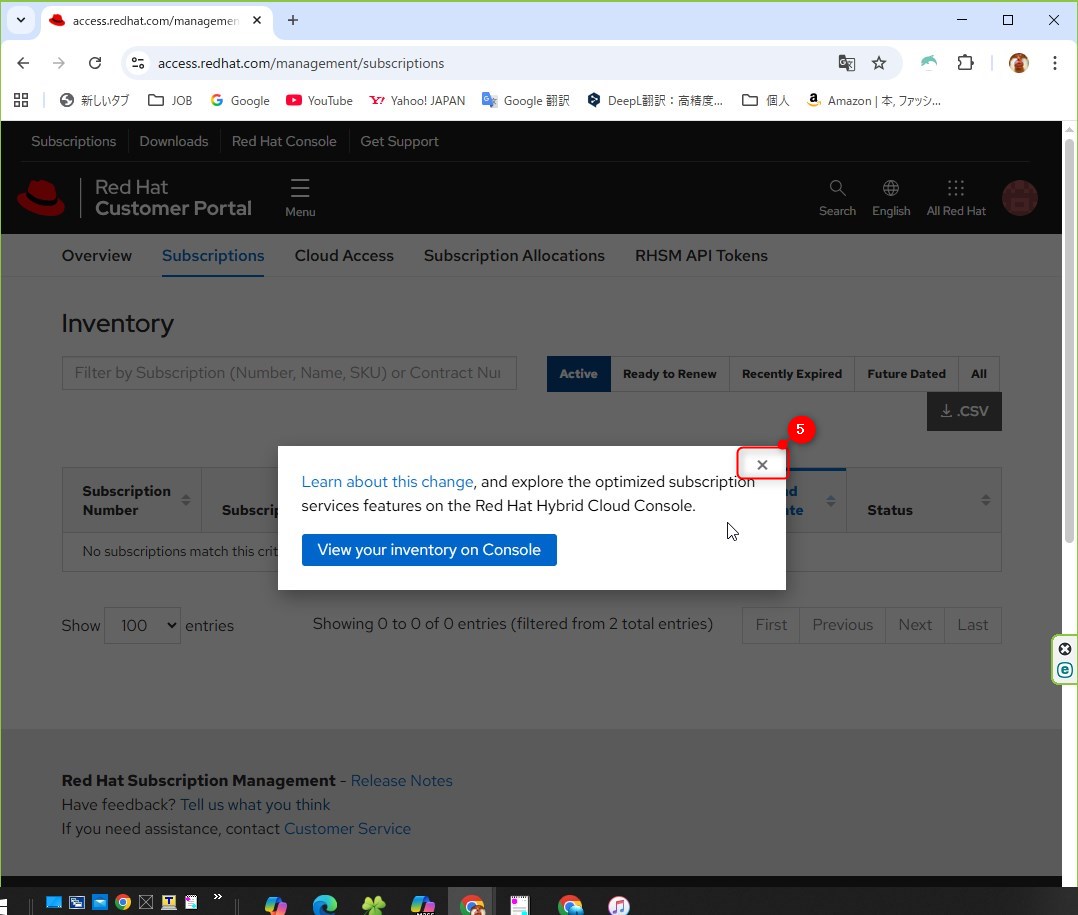The height and width of the screenshot is (915, 1078).
Task: Open the JOB bookmarks folder
Action: pos(170,100)
